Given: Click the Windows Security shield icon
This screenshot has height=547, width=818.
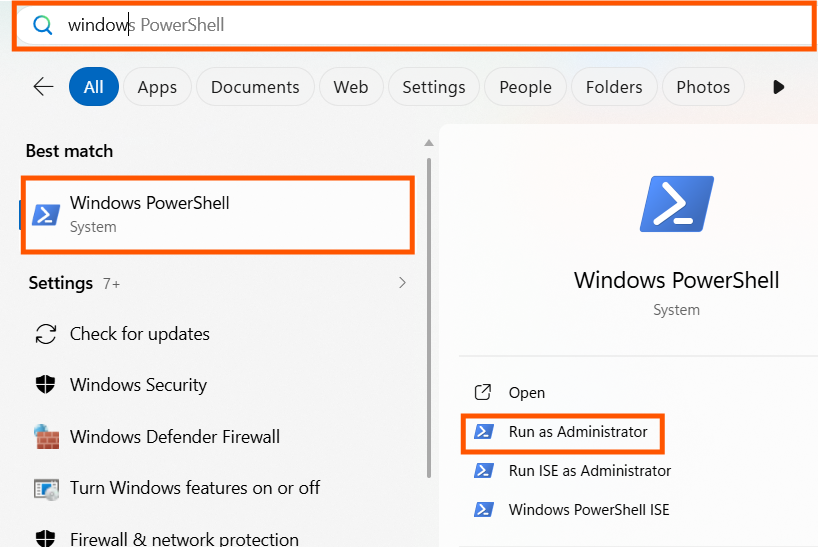Looking at the screenshot, I should (45, 384).
